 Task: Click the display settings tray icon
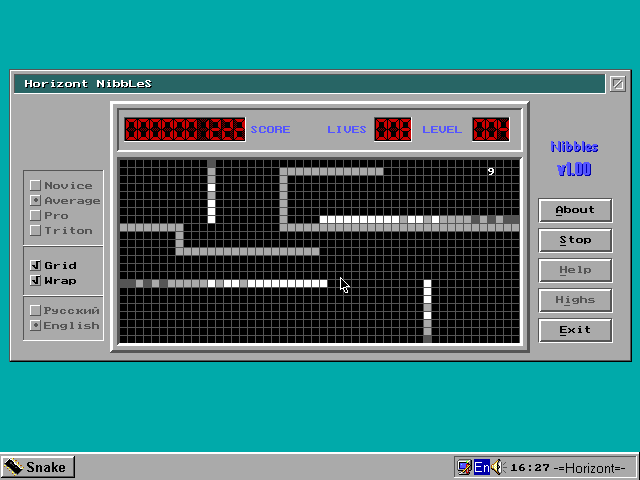click(464, 467)
